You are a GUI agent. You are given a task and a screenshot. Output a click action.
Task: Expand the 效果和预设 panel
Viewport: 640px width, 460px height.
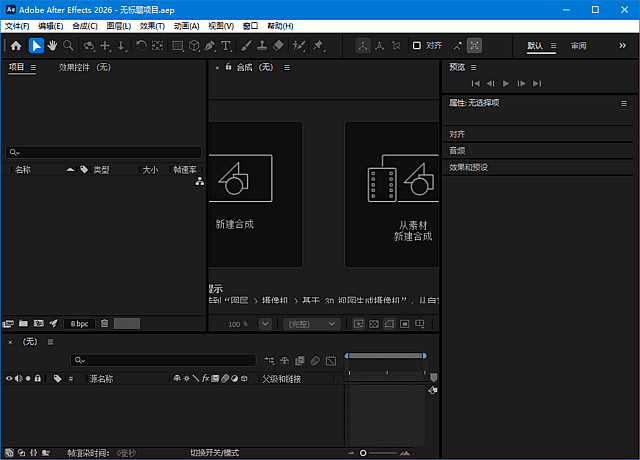(x=468, y=167)
